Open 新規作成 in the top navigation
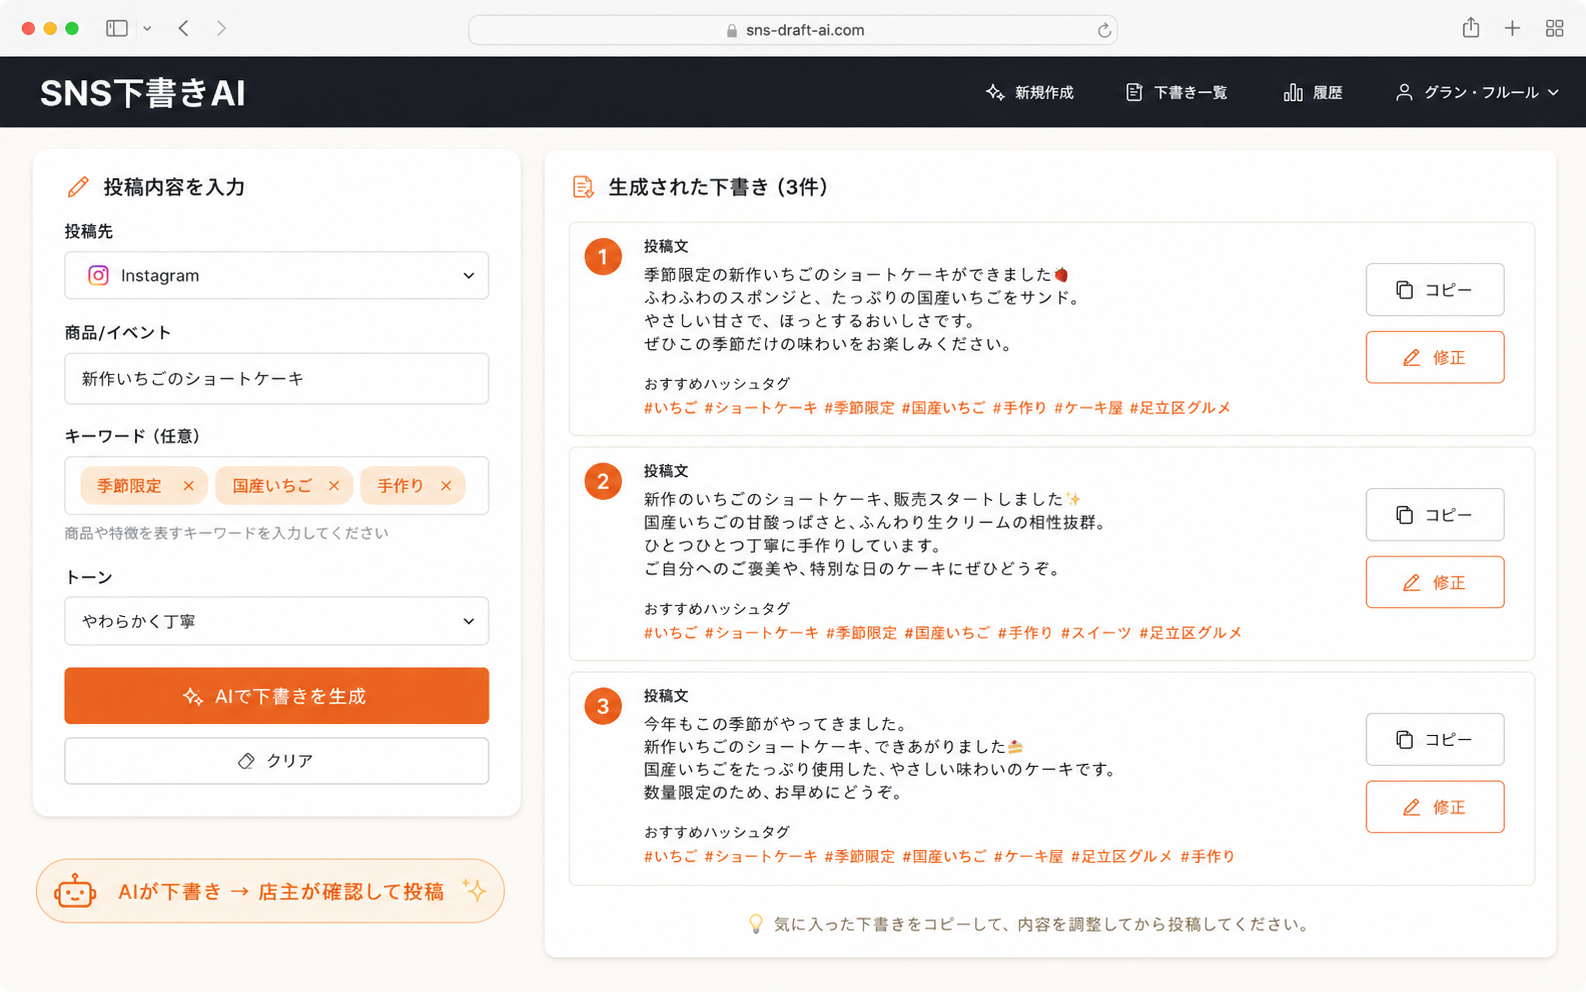Image resolution: width=1586 pixels, height=992 pixels. point(1029,92)
